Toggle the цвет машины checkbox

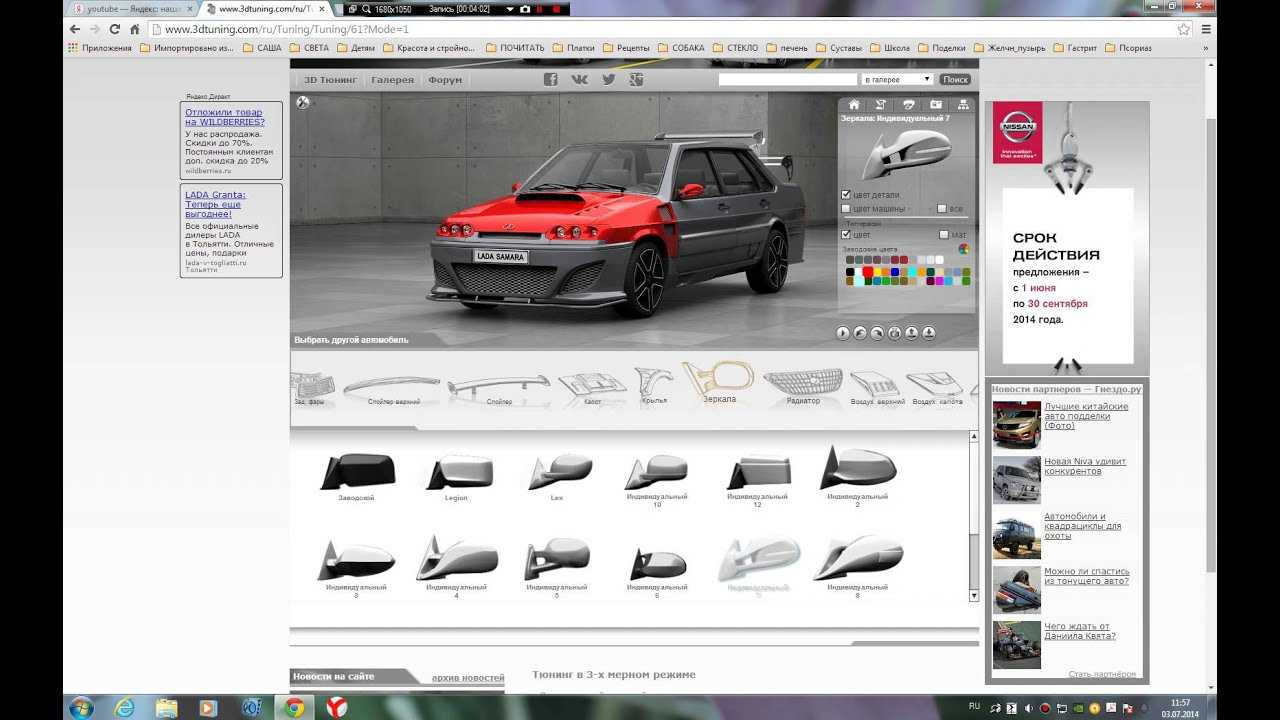(846, 209)
